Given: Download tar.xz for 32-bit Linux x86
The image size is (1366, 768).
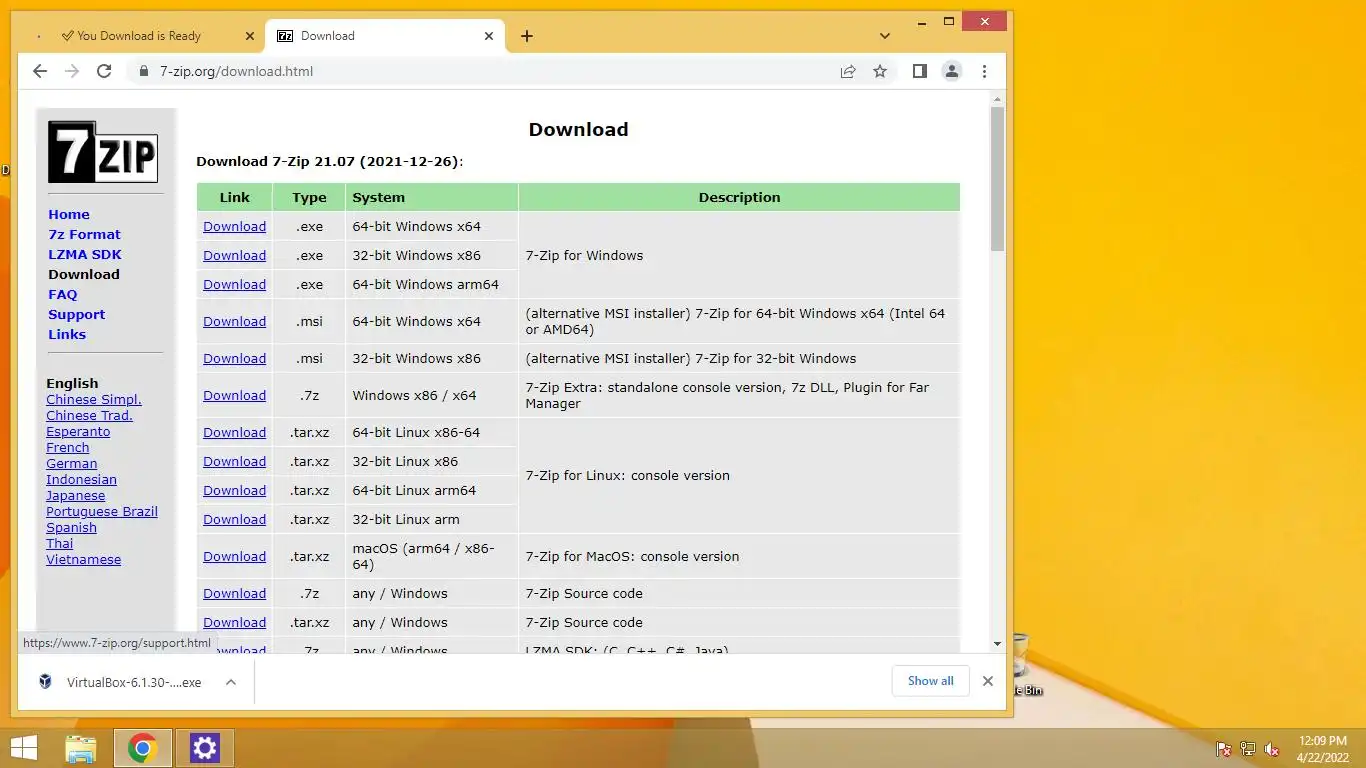Looking at the screenshot, I should point(234,461).
